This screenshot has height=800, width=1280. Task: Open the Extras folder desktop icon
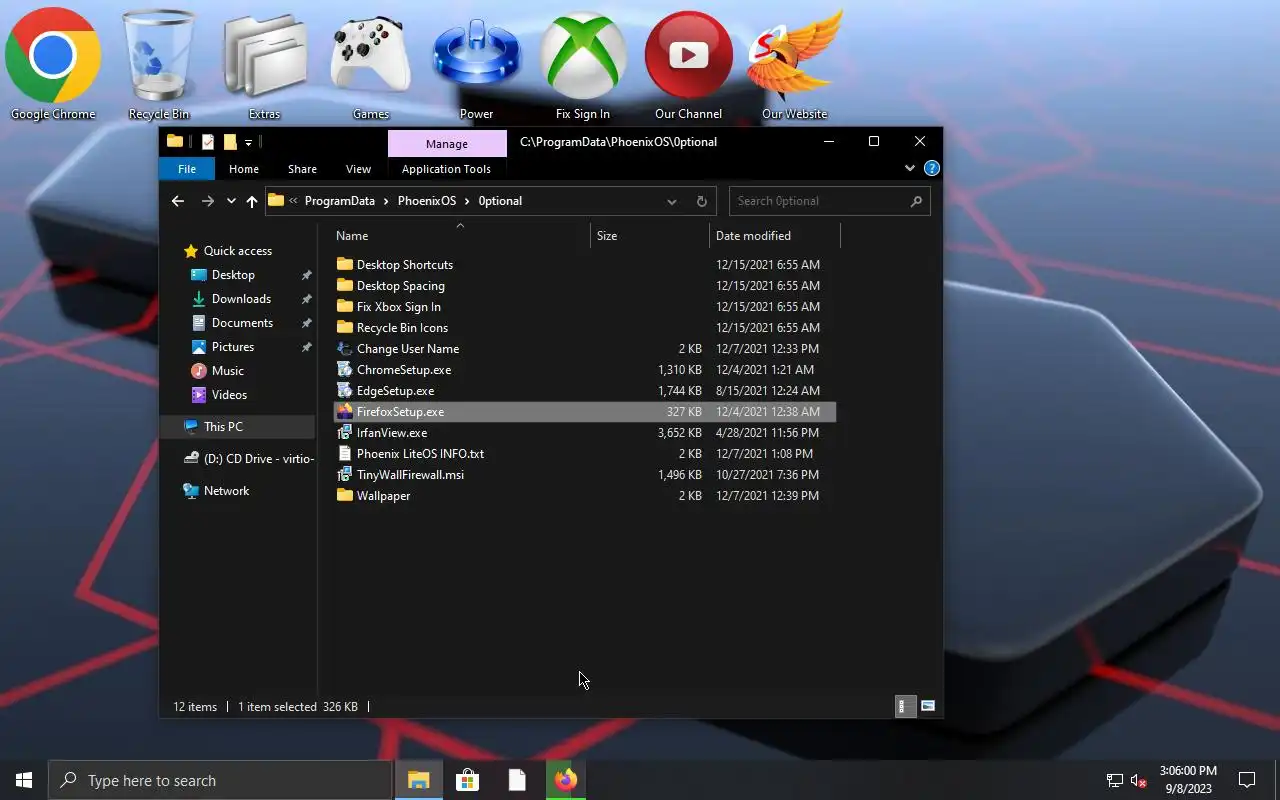265,64
